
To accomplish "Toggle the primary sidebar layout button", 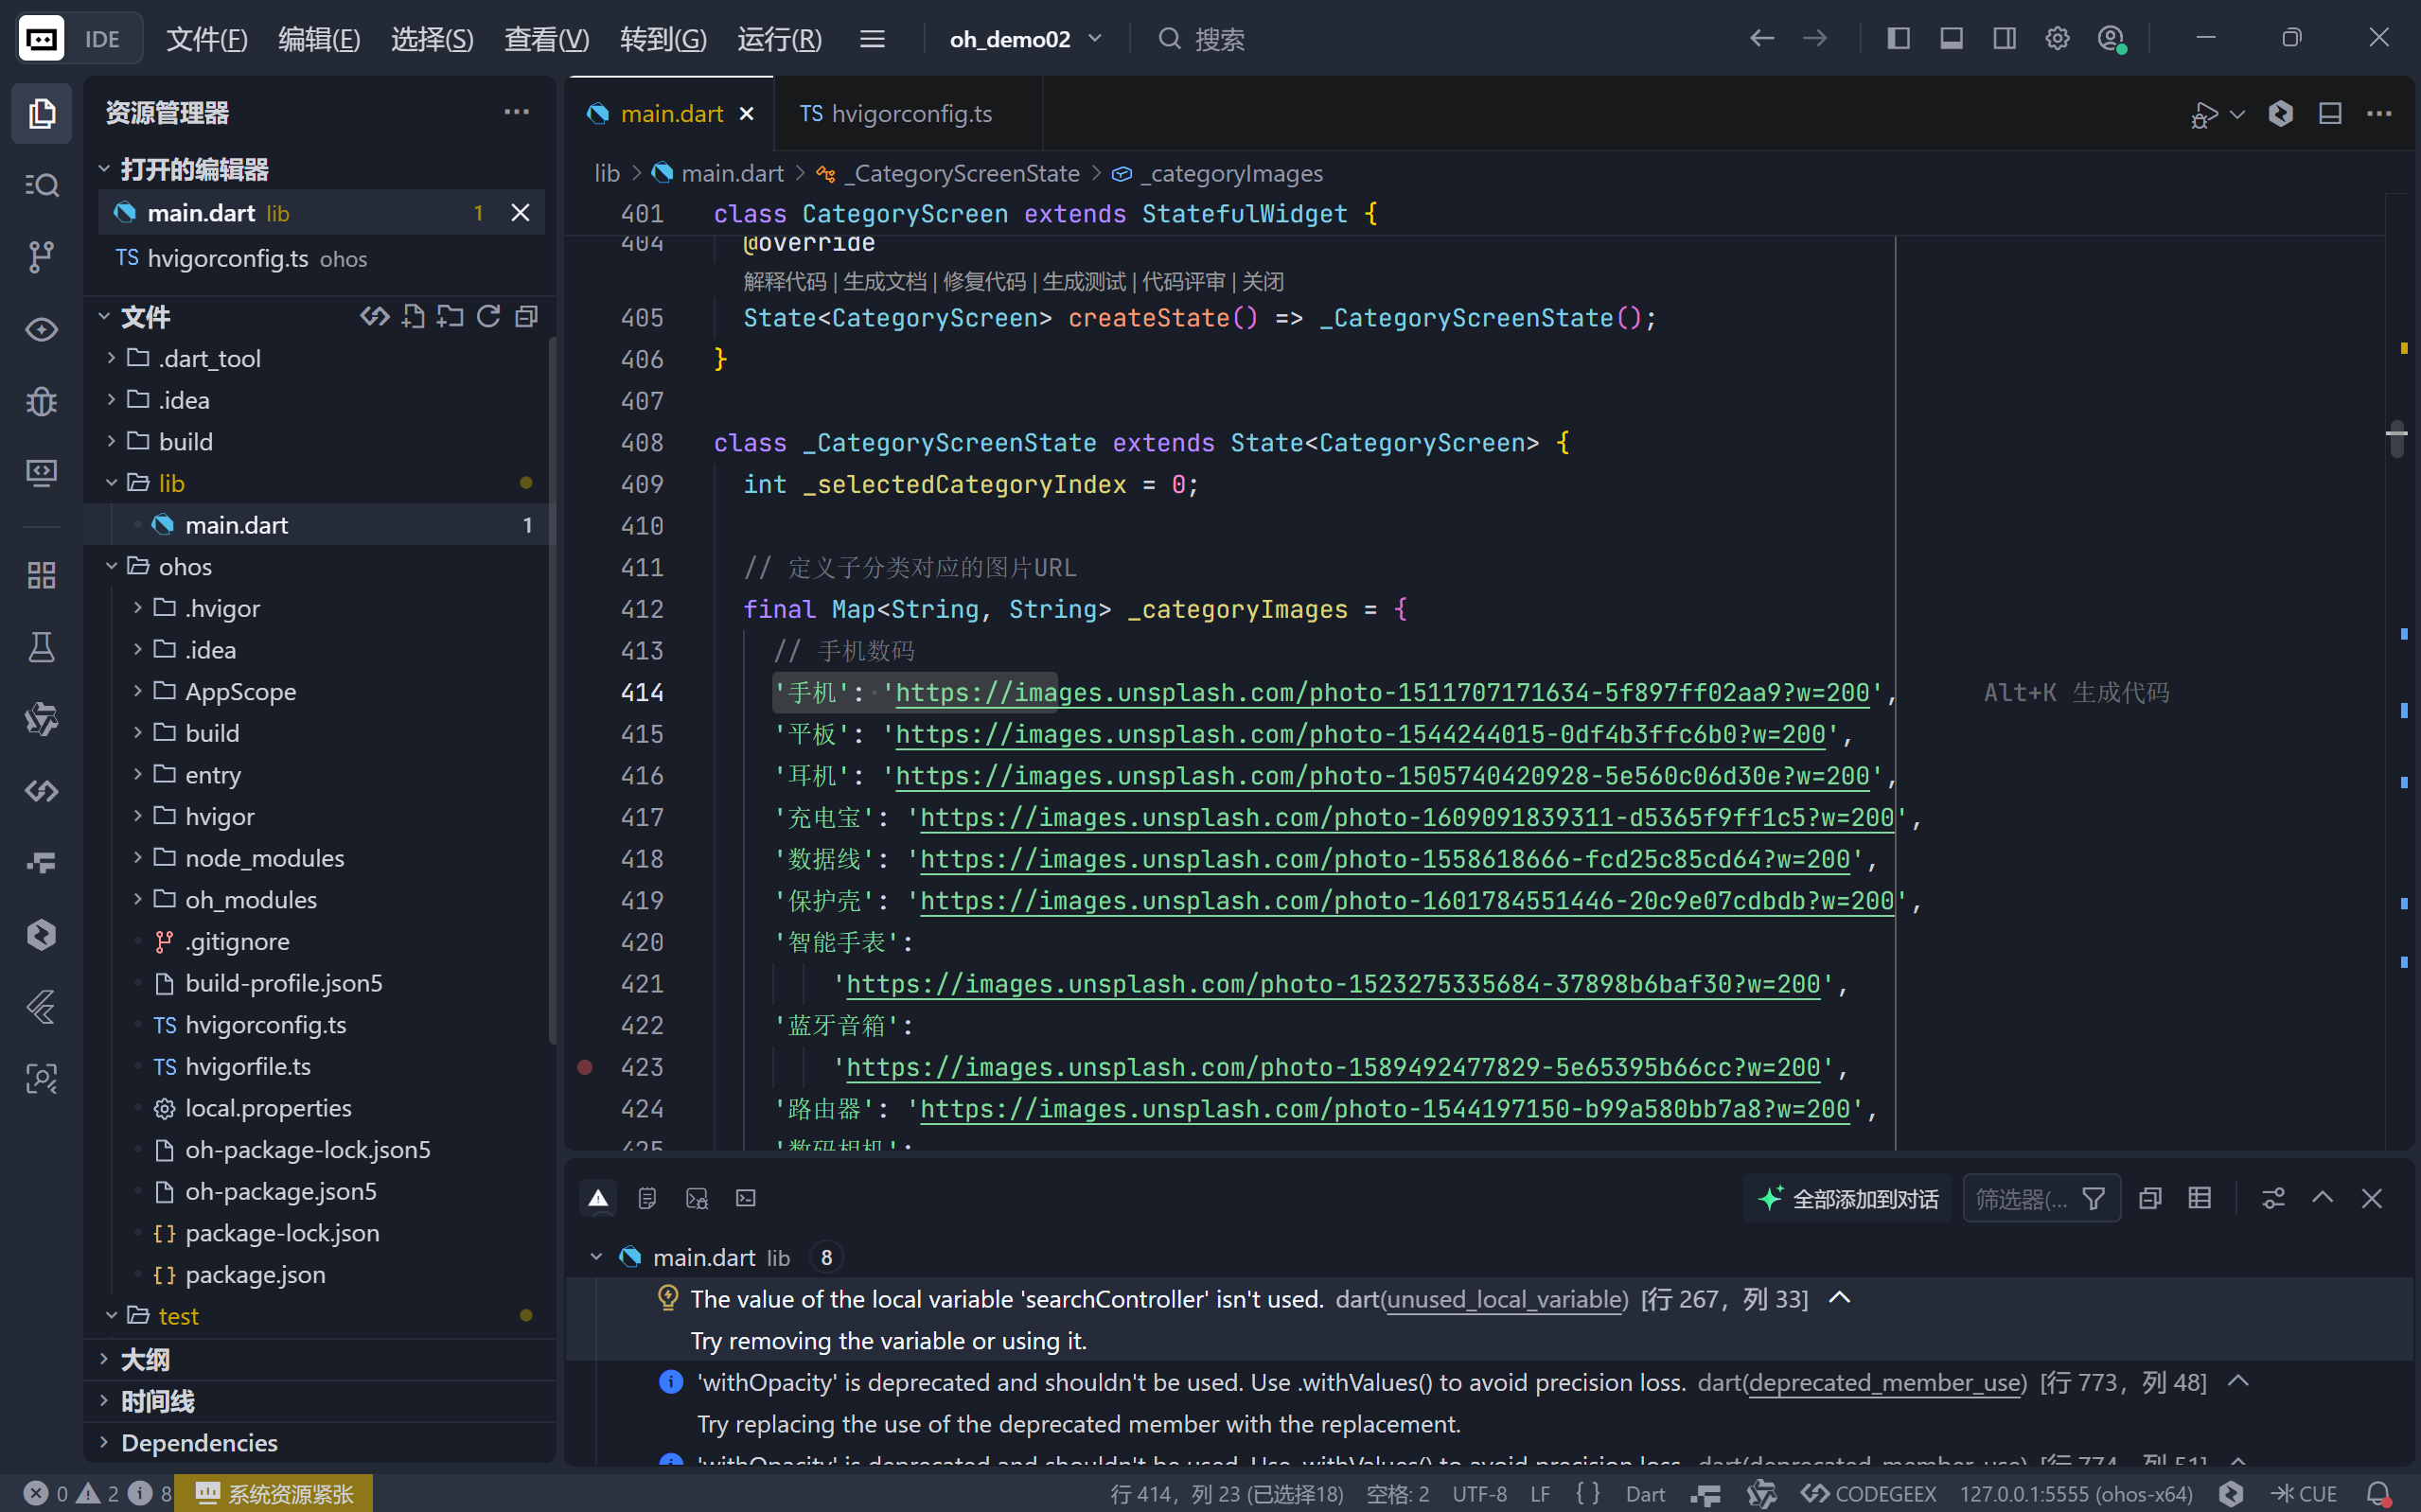I will [x=1898, y=39].
